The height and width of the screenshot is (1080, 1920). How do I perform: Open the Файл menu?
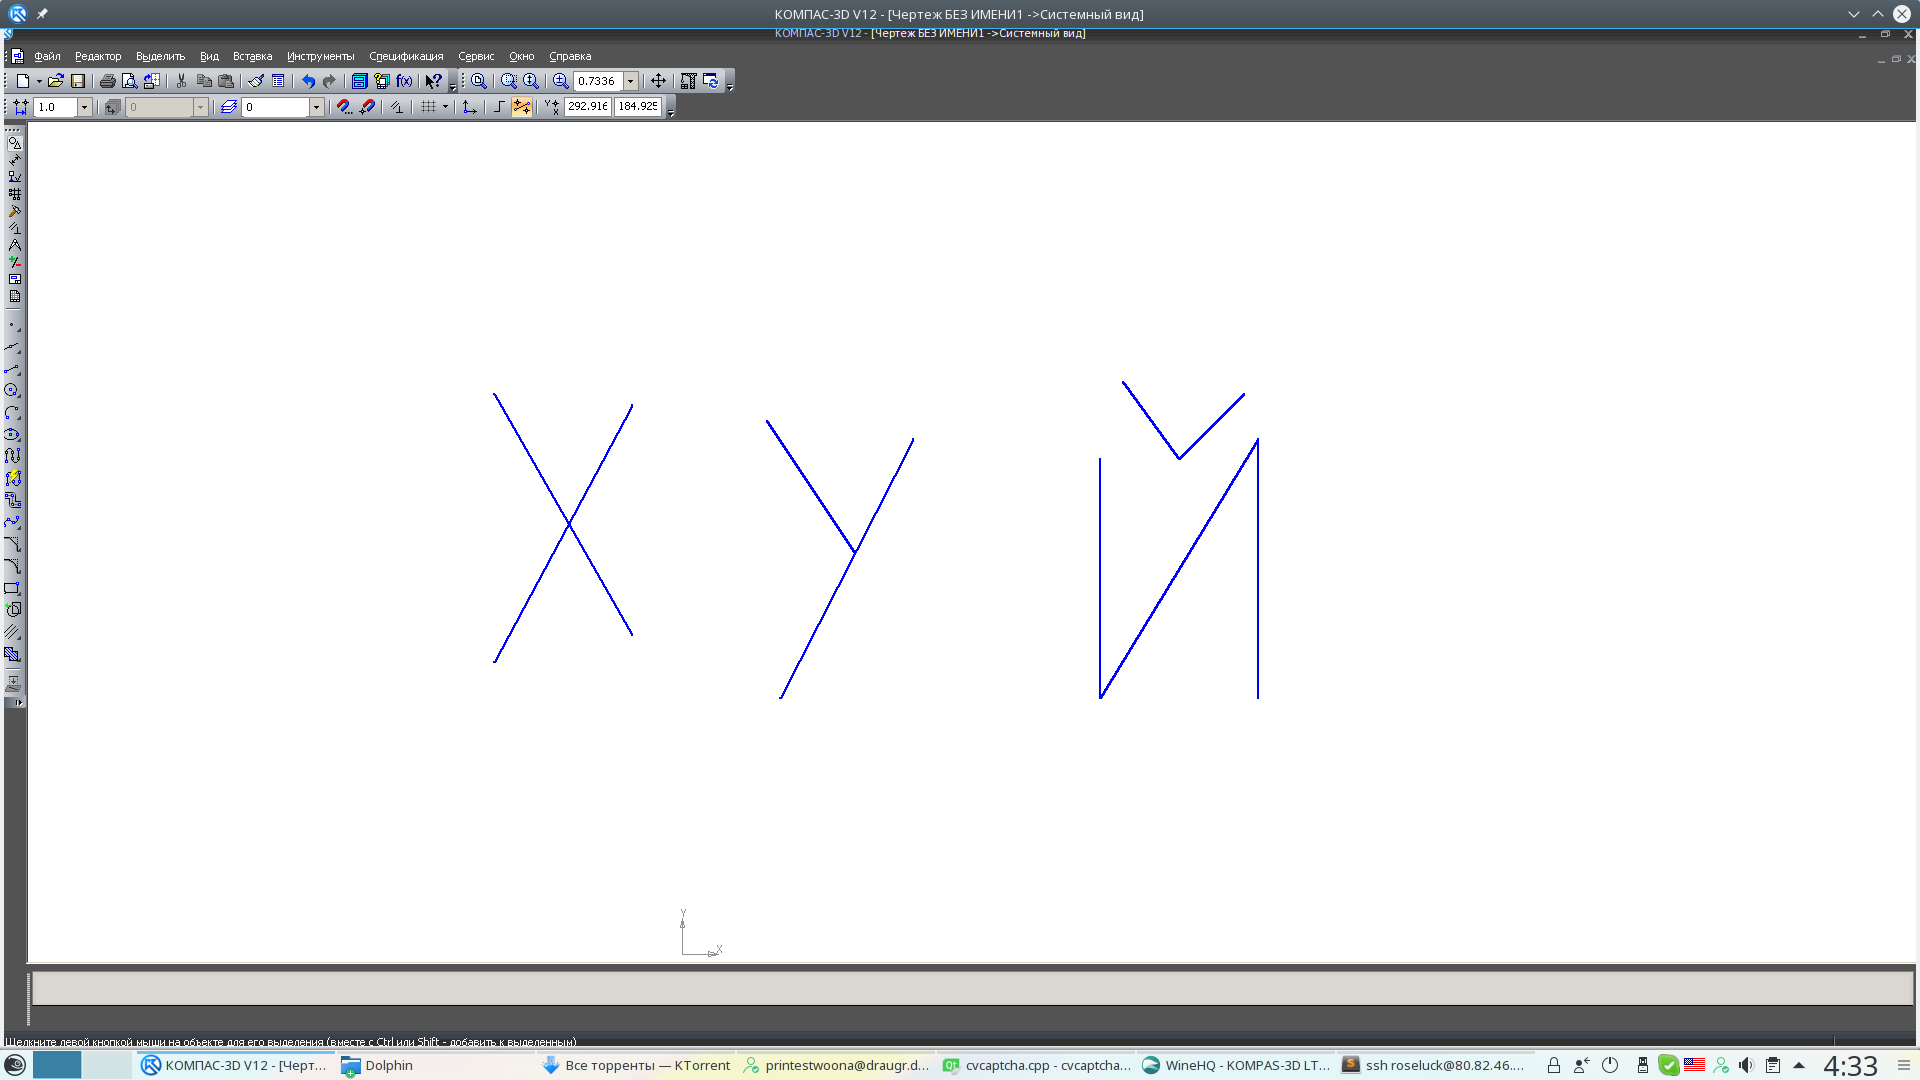(x=47, y=57)
